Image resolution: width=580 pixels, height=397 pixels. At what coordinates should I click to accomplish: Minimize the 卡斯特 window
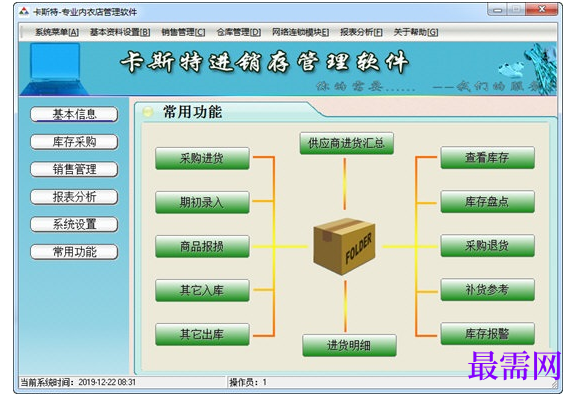tap(498, 10)
